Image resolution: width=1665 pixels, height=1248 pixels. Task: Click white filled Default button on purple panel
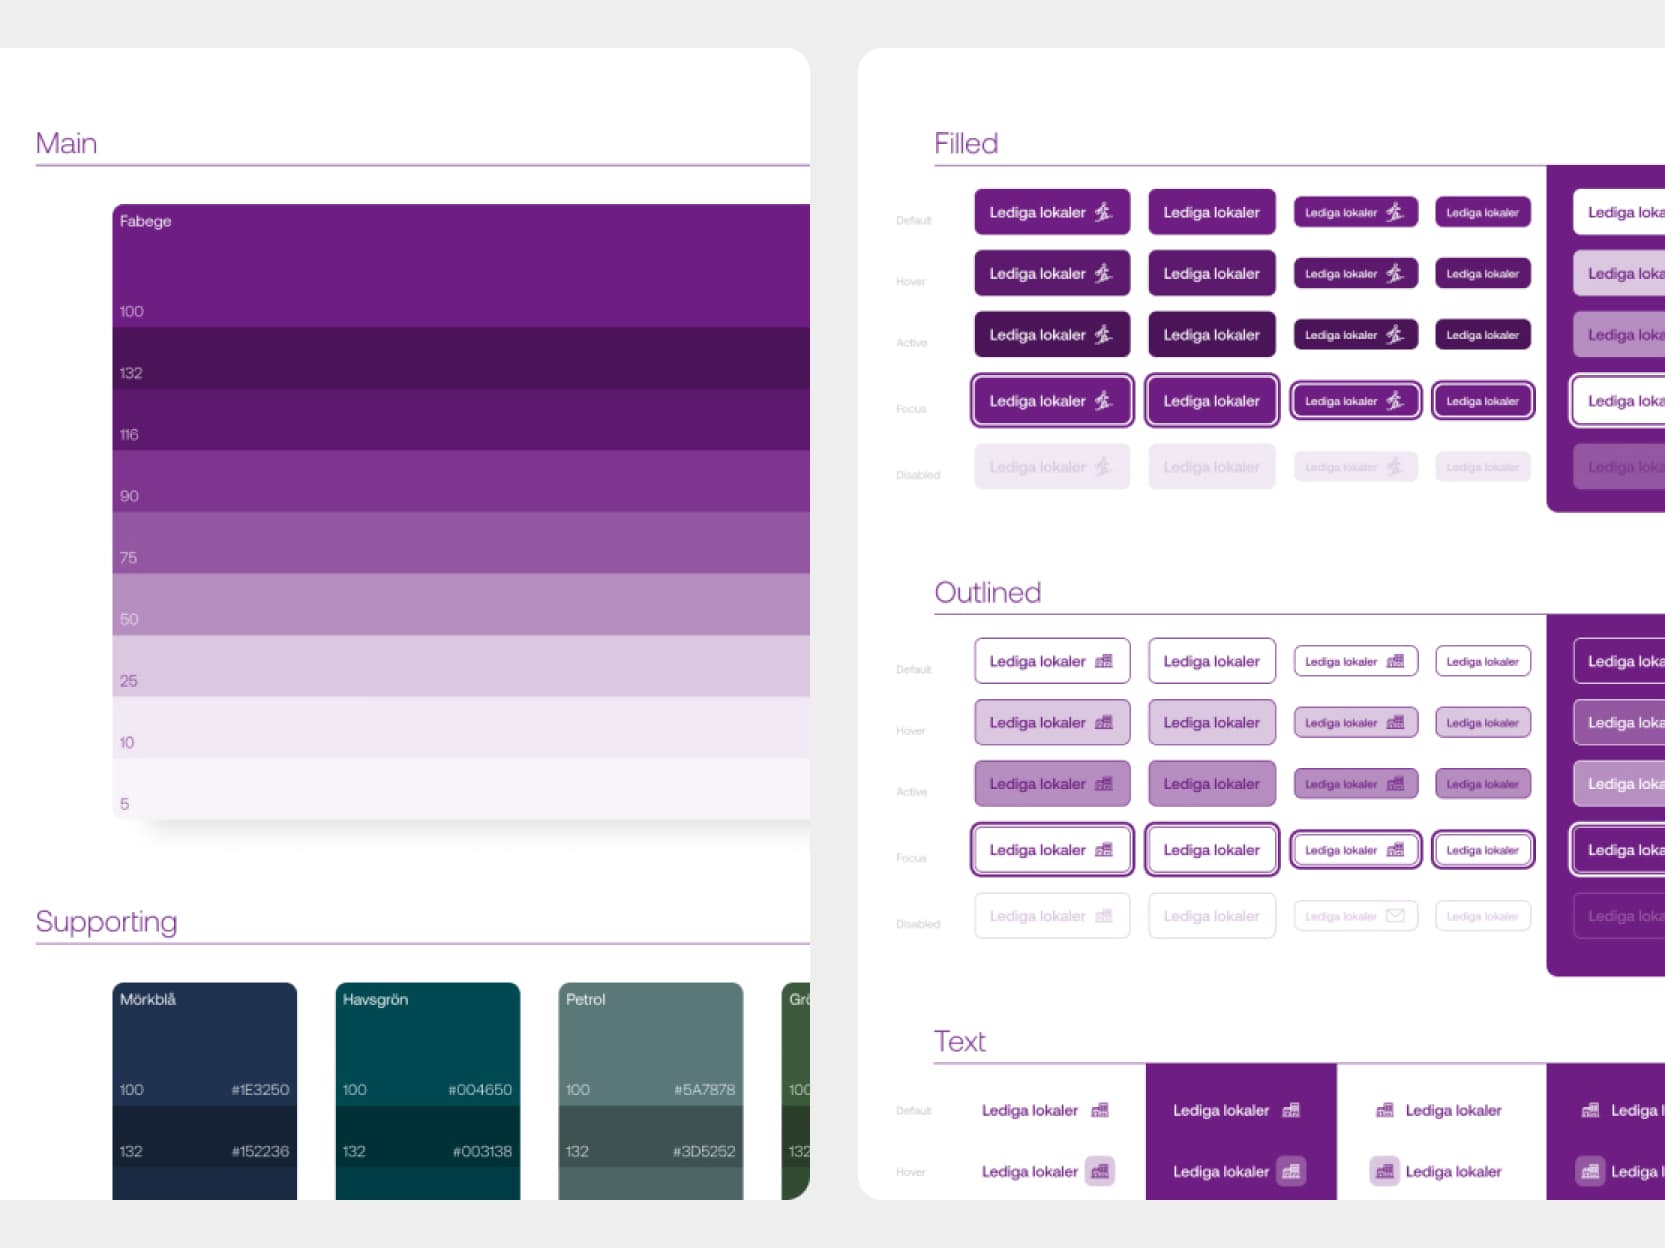click(x=1619, y=212)
